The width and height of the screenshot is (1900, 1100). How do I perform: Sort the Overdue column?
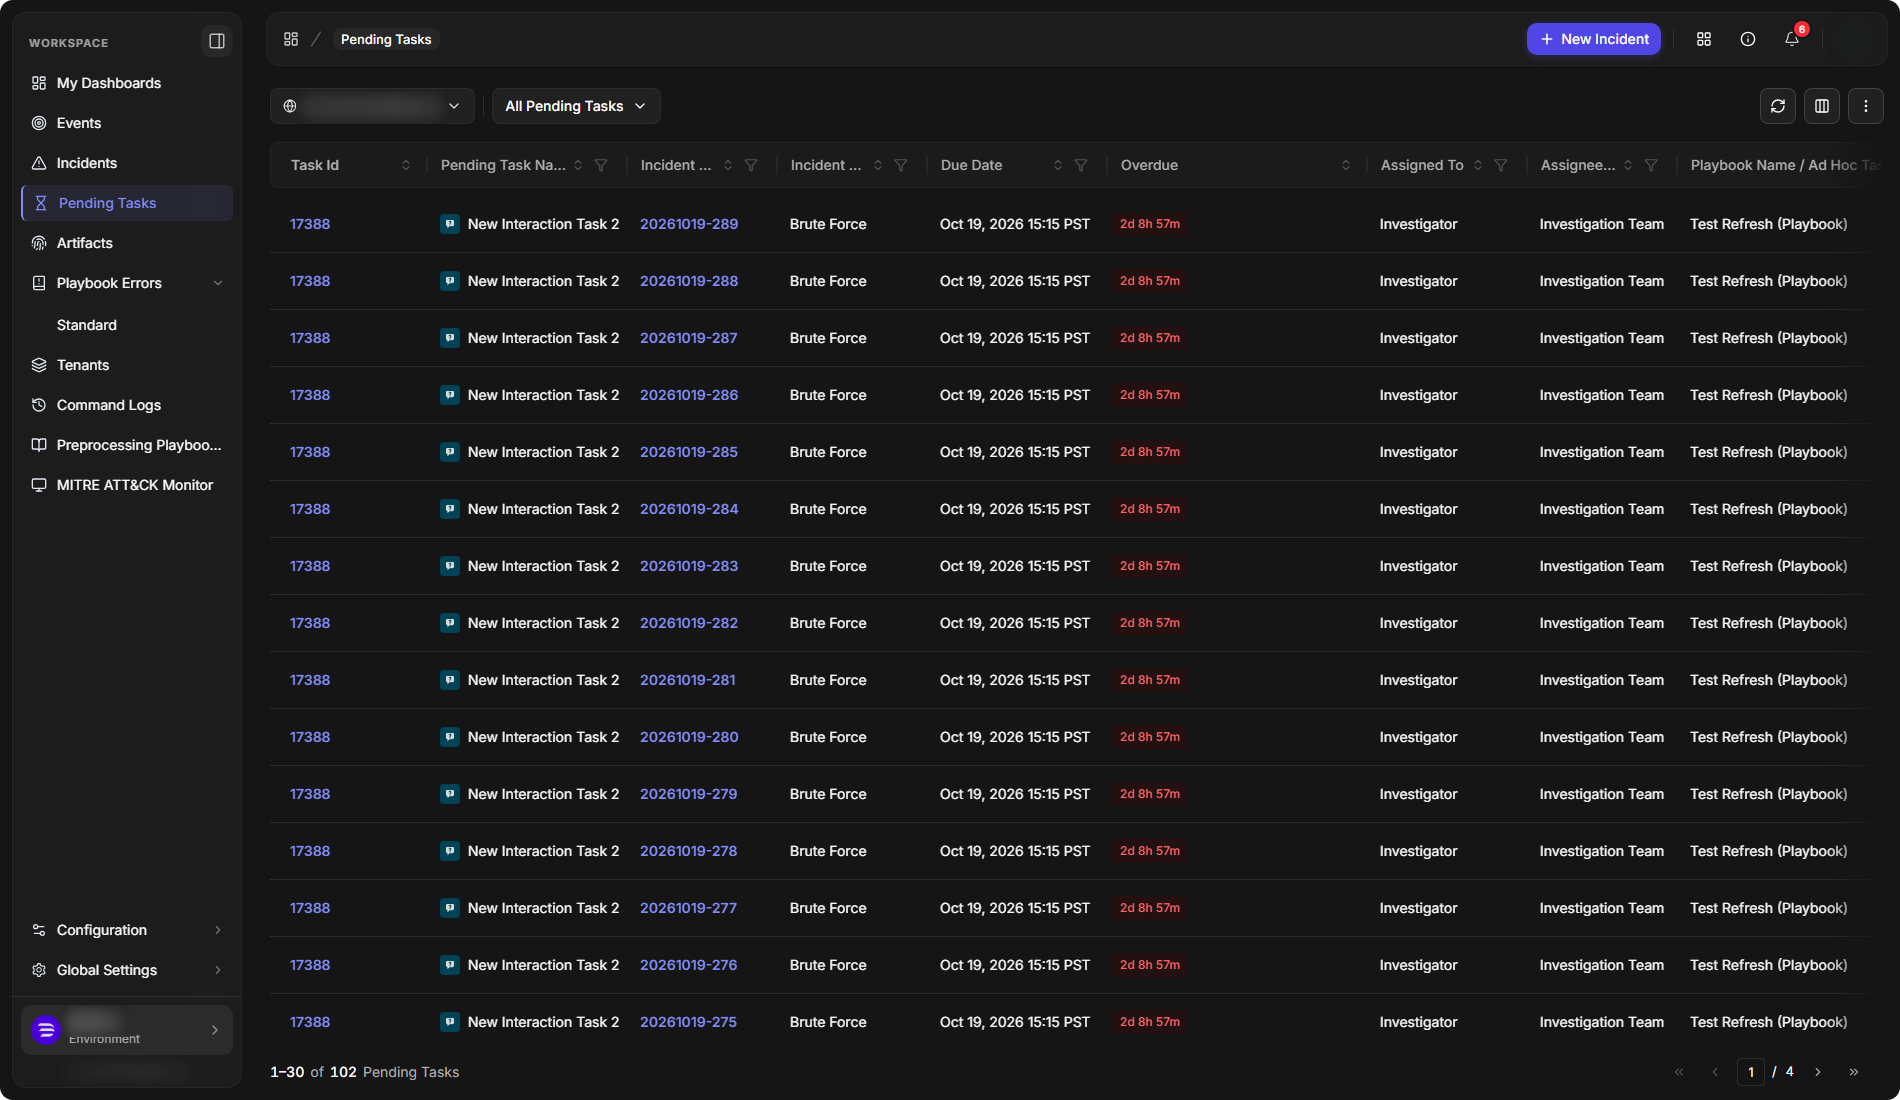point(1346,165)
